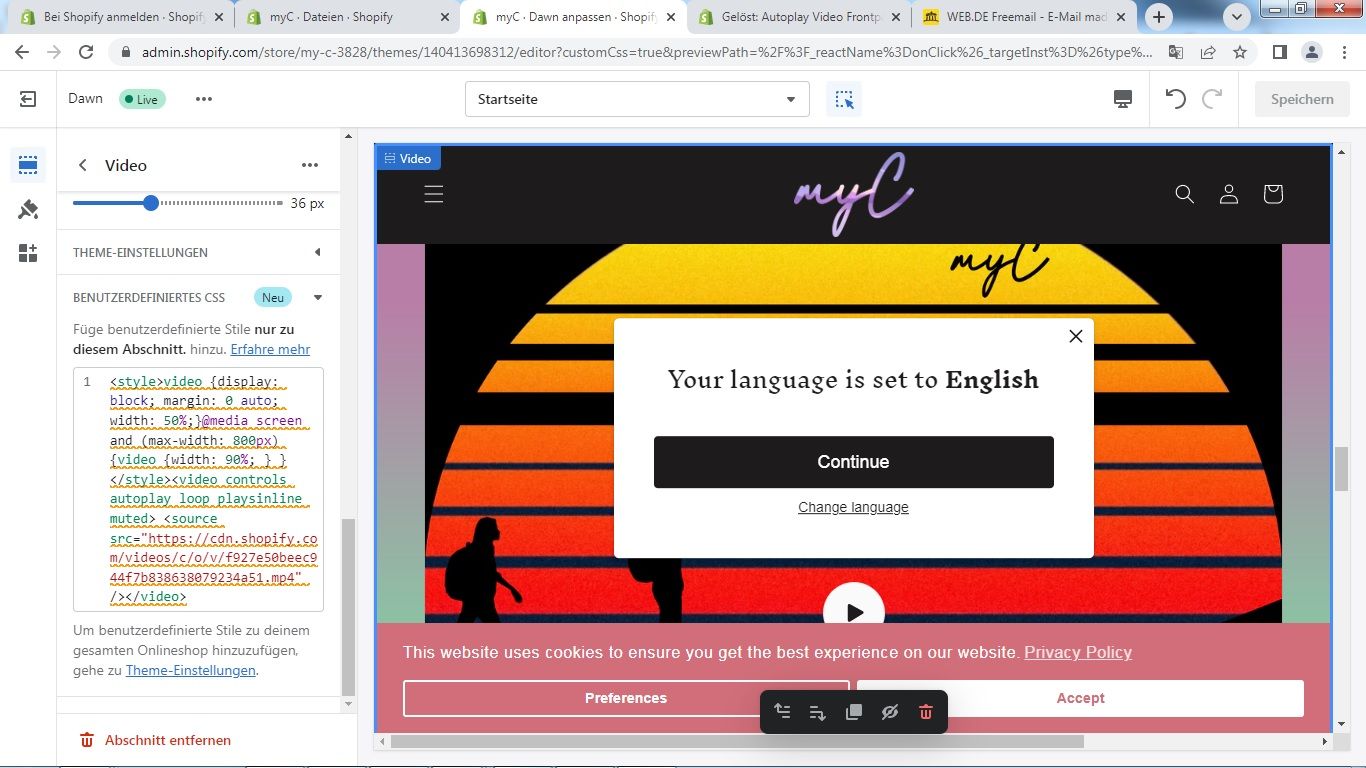Bookmark this page with the star

click(1240, 53)
